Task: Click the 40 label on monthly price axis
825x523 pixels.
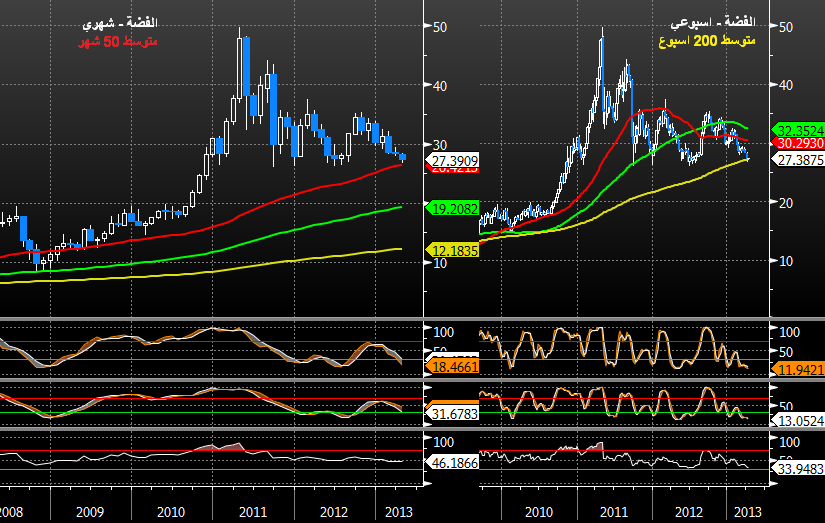Action: coord(440,86)
